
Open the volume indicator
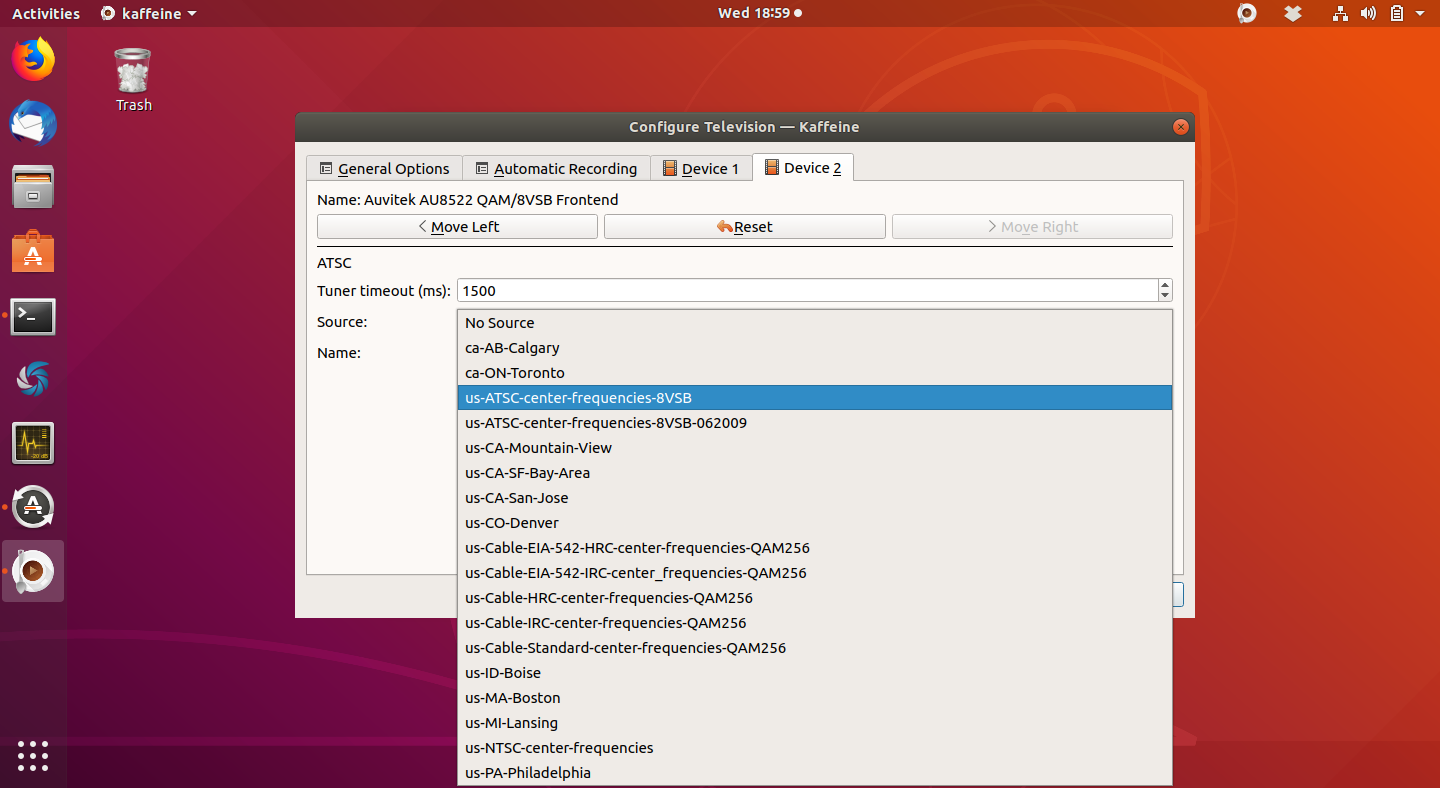pos(1368,13)
